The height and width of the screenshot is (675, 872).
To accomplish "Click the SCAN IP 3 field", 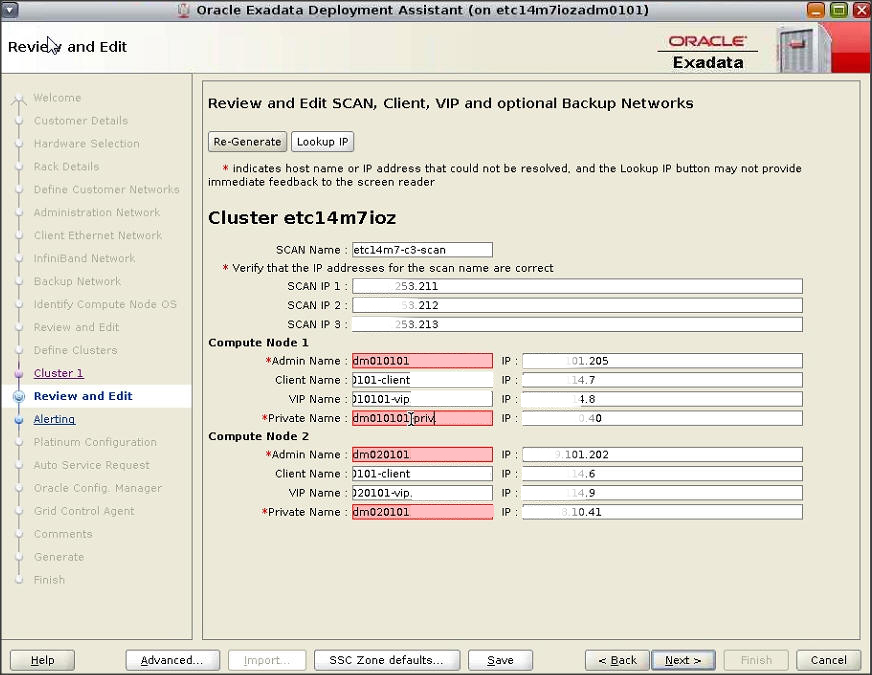I will click(577, 324).
